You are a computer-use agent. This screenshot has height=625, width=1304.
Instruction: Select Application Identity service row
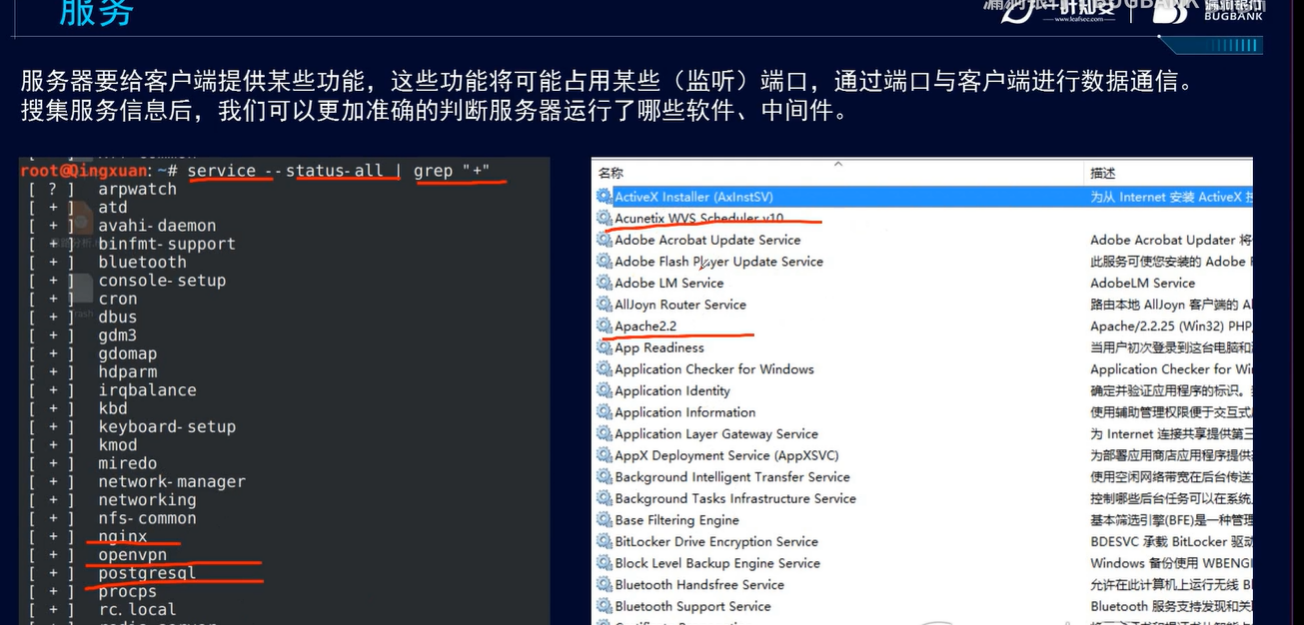click(x=922, y=391)
